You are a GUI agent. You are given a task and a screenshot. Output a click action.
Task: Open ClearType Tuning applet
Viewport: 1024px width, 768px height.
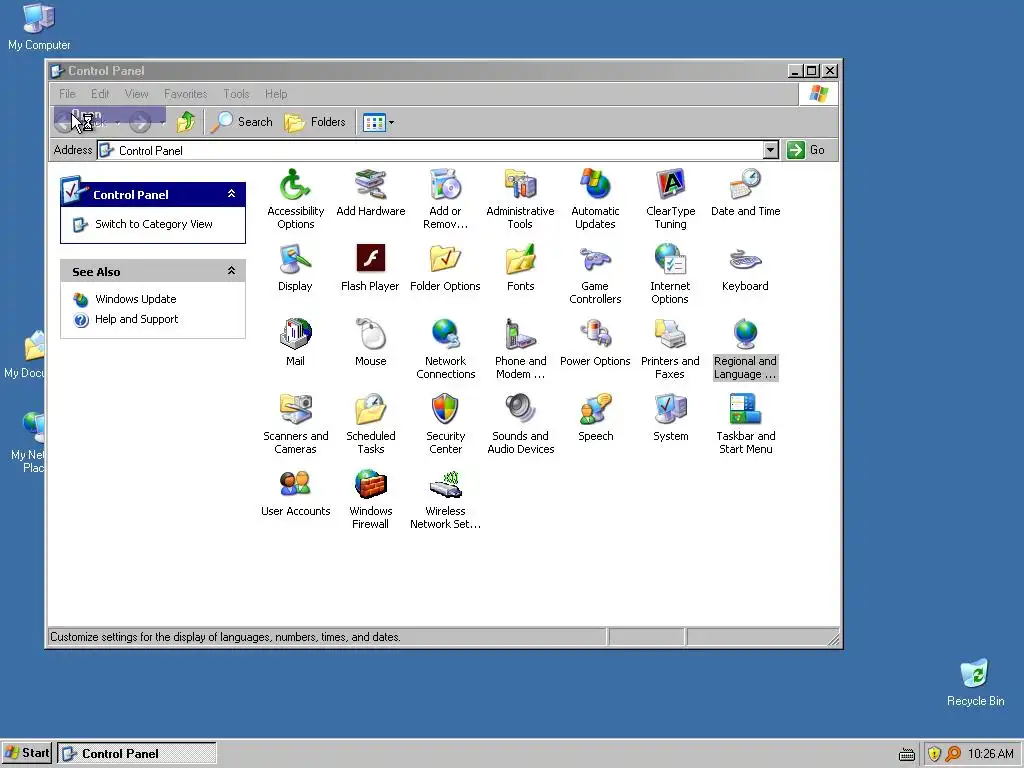[x=670, y=199]
